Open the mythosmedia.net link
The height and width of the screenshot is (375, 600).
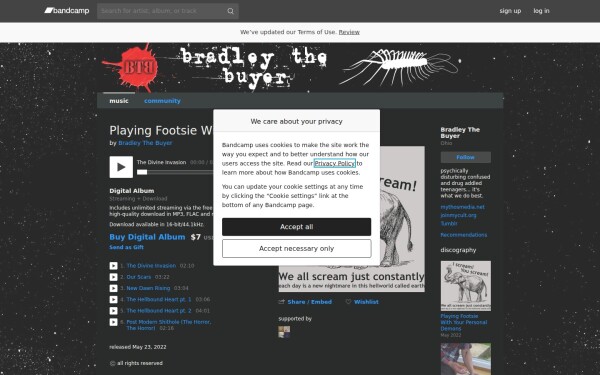tap(462, 207)
